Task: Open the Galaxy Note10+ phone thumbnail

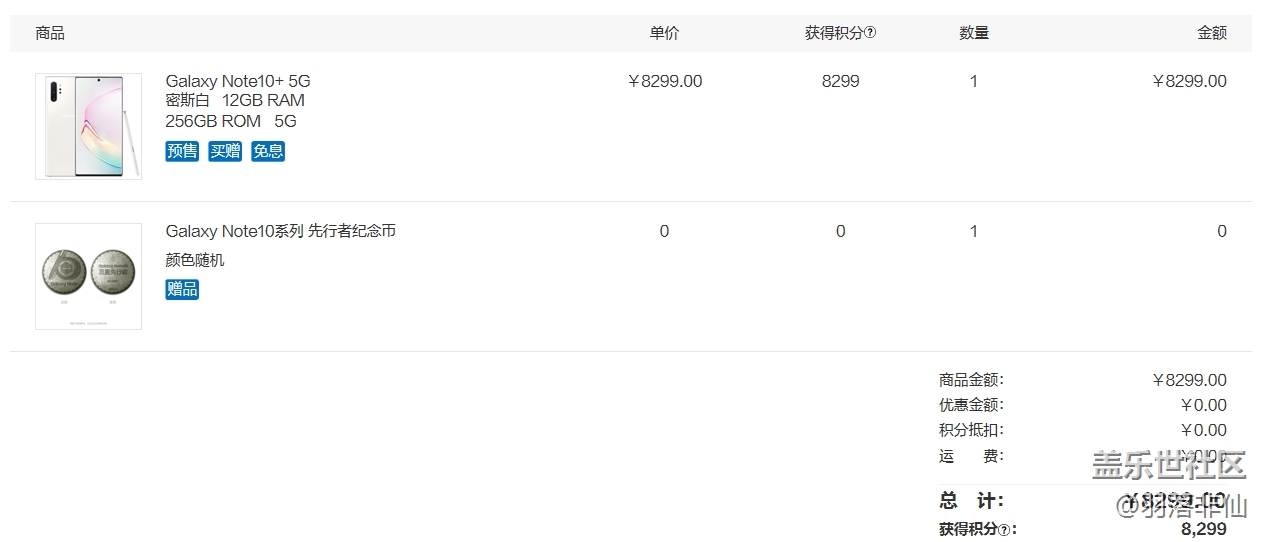Action: point(88,126)
